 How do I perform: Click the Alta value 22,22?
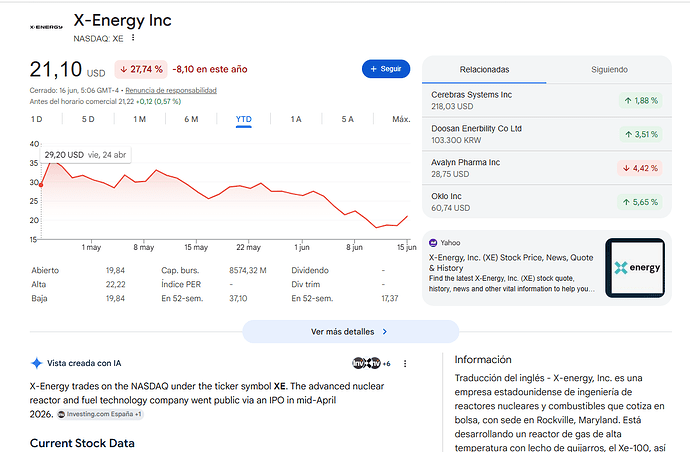pos(115,284)
